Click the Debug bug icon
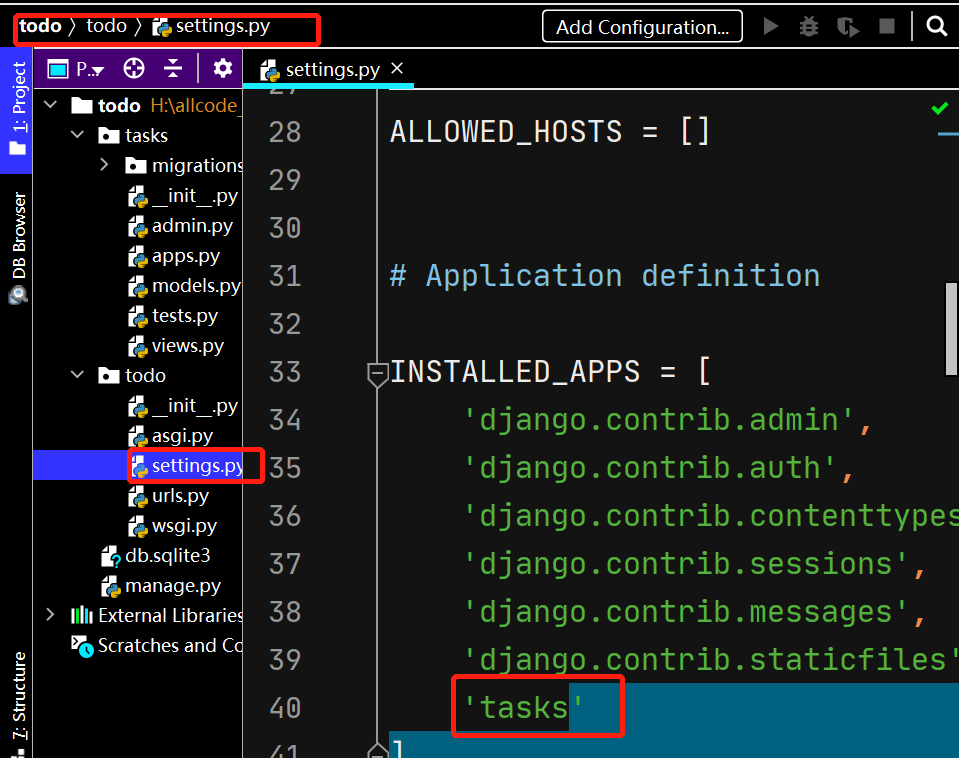The height and width of the screenshot is (758, 959). [809, 26]
